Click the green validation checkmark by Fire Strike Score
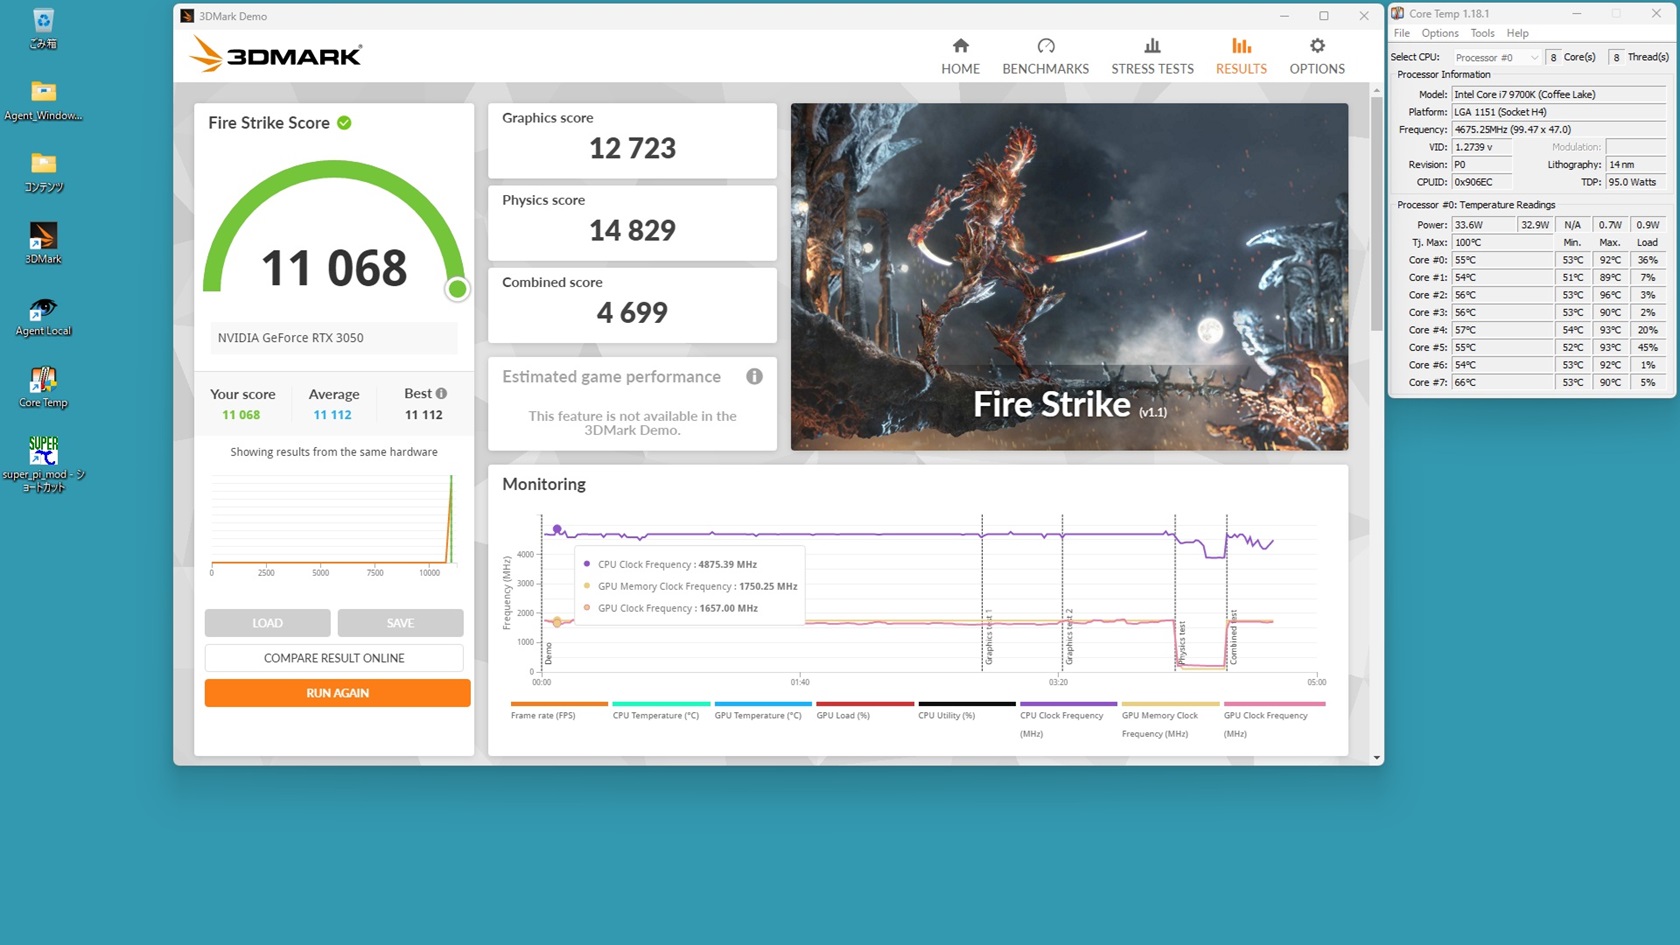The height and width of the screenshot is (945, 1680). [x=344, y=123]
